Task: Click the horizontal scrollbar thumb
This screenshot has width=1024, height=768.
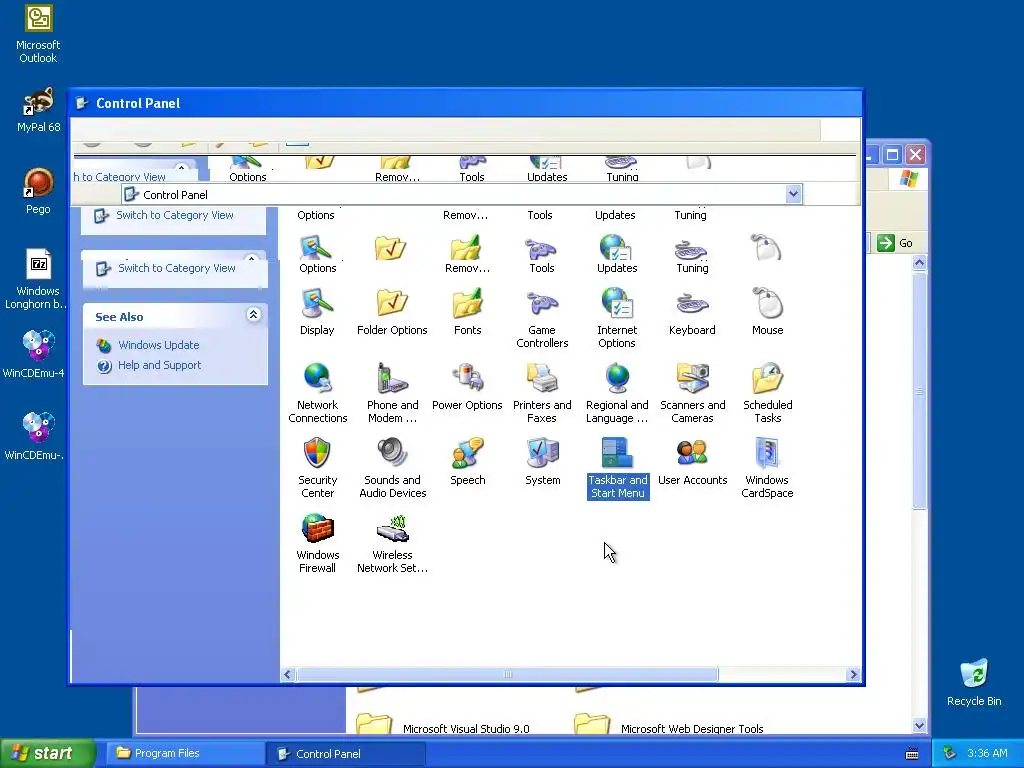Action: point(507,675)
